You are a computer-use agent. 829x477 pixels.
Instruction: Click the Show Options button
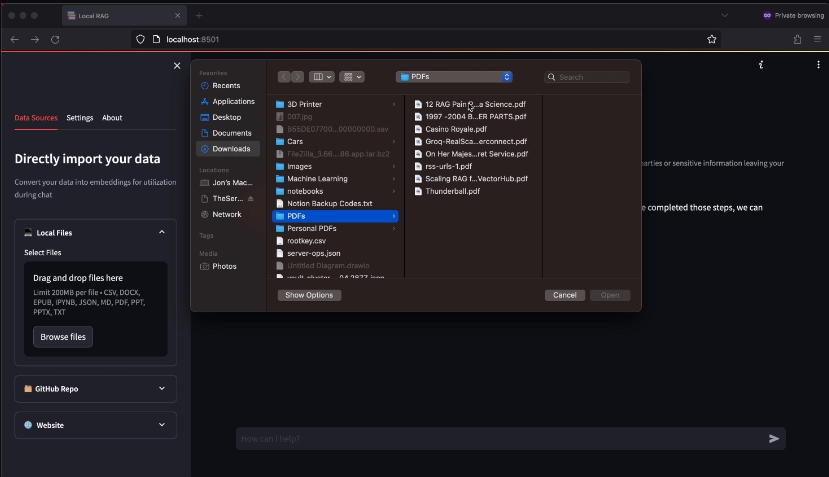click(x=309, y=295)
